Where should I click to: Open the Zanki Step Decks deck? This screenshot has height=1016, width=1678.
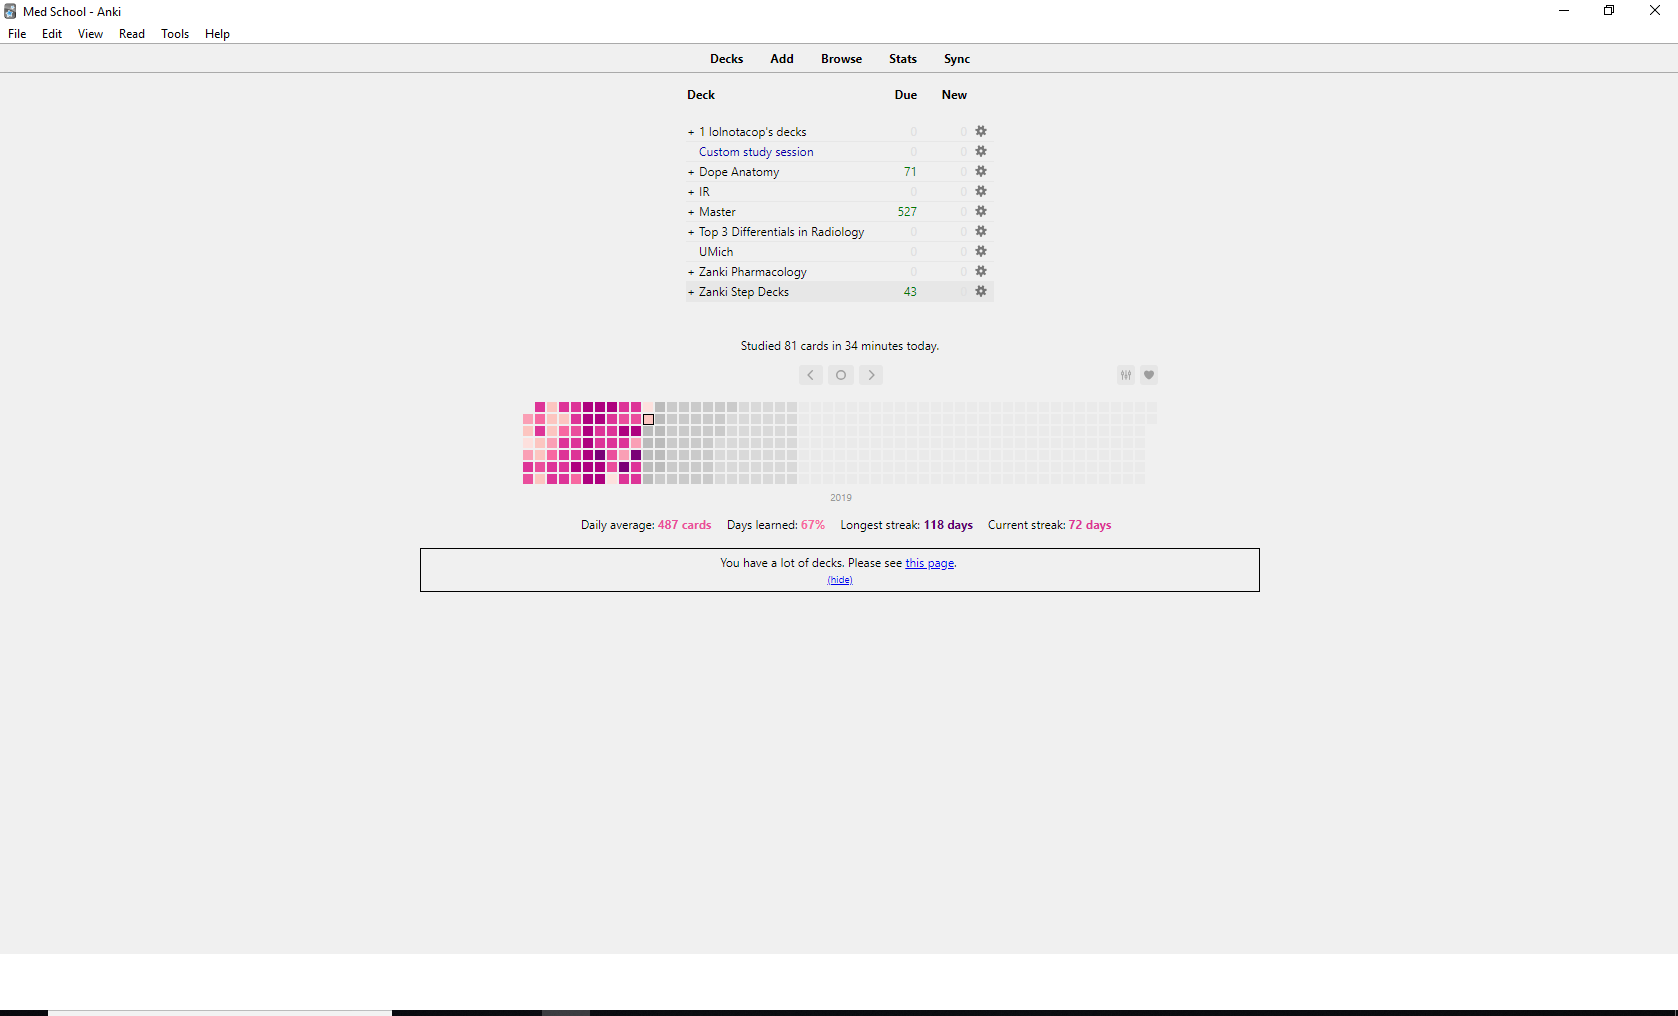(744, 292)
